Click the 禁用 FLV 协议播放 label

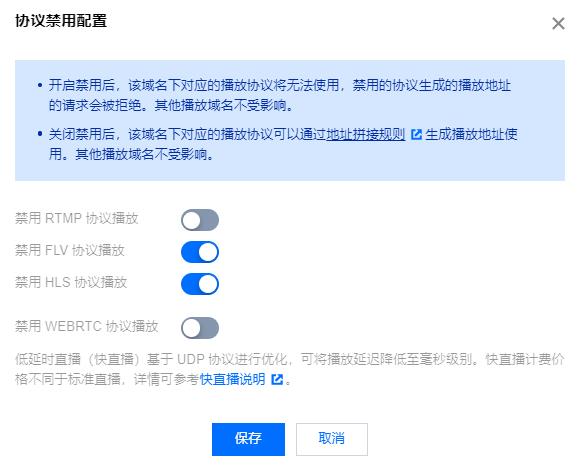tap(70, 250)
